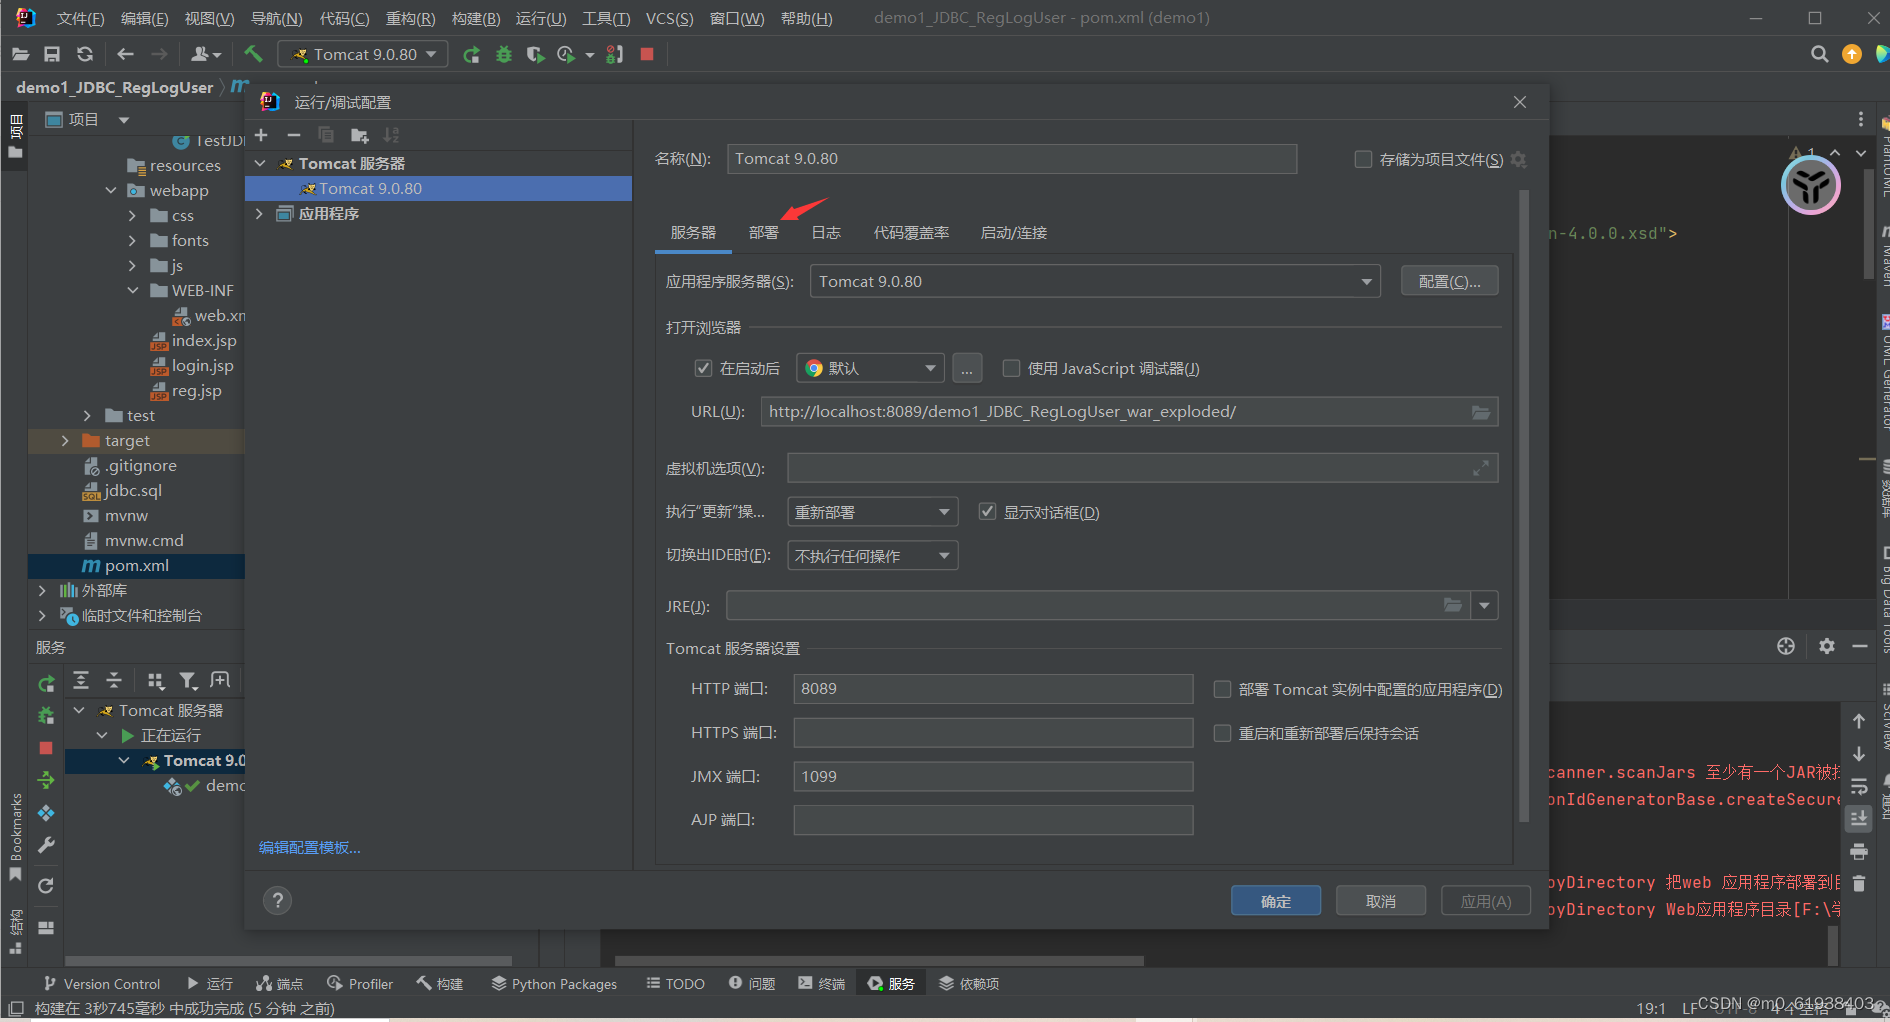The image size is (1890, 1022).
Task: Click the dialog's vertical scrollbar
Action: (x=1524, y=505)
